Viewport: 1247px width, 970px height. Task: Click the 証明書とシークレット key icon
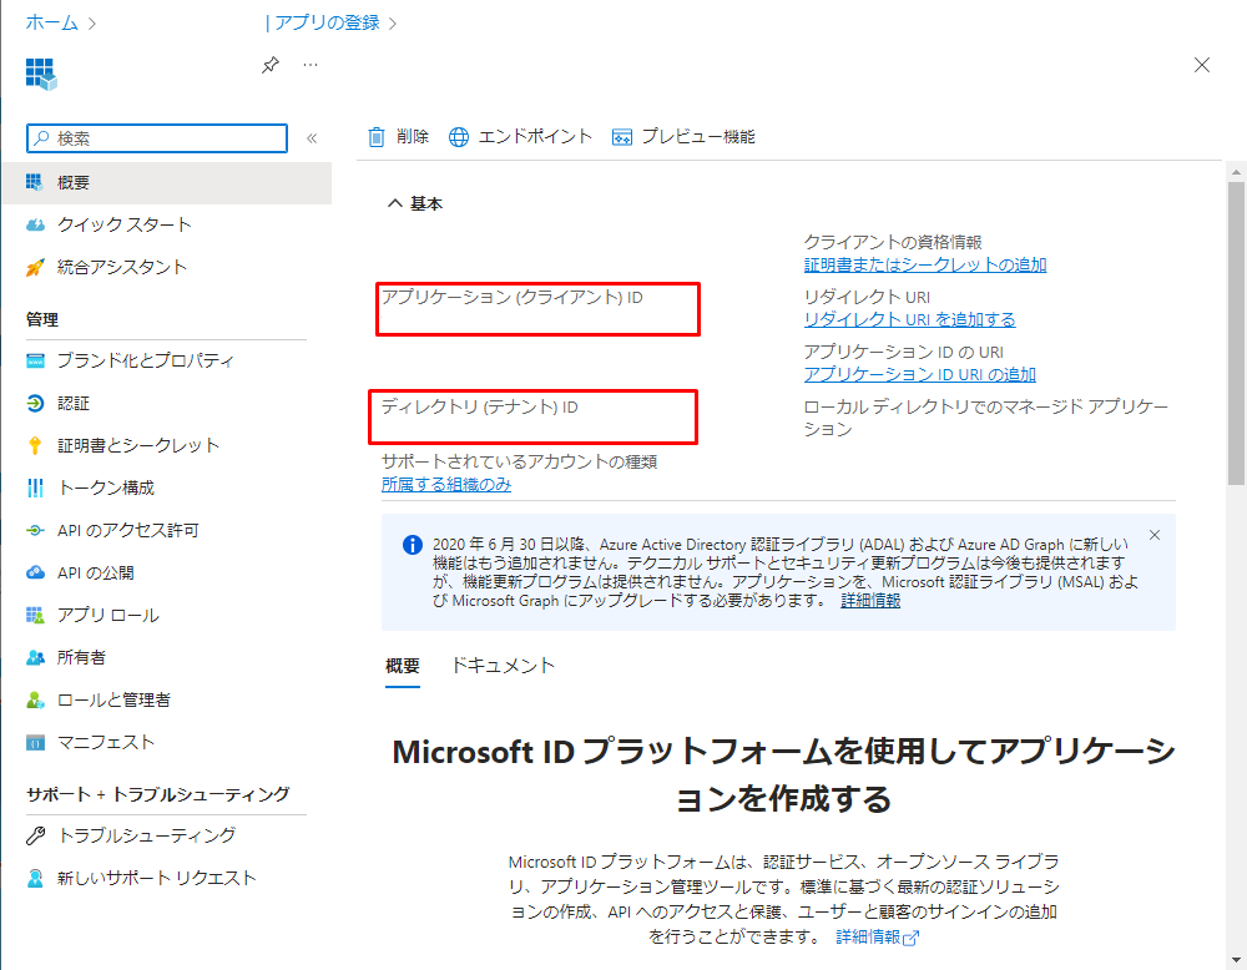35,445
